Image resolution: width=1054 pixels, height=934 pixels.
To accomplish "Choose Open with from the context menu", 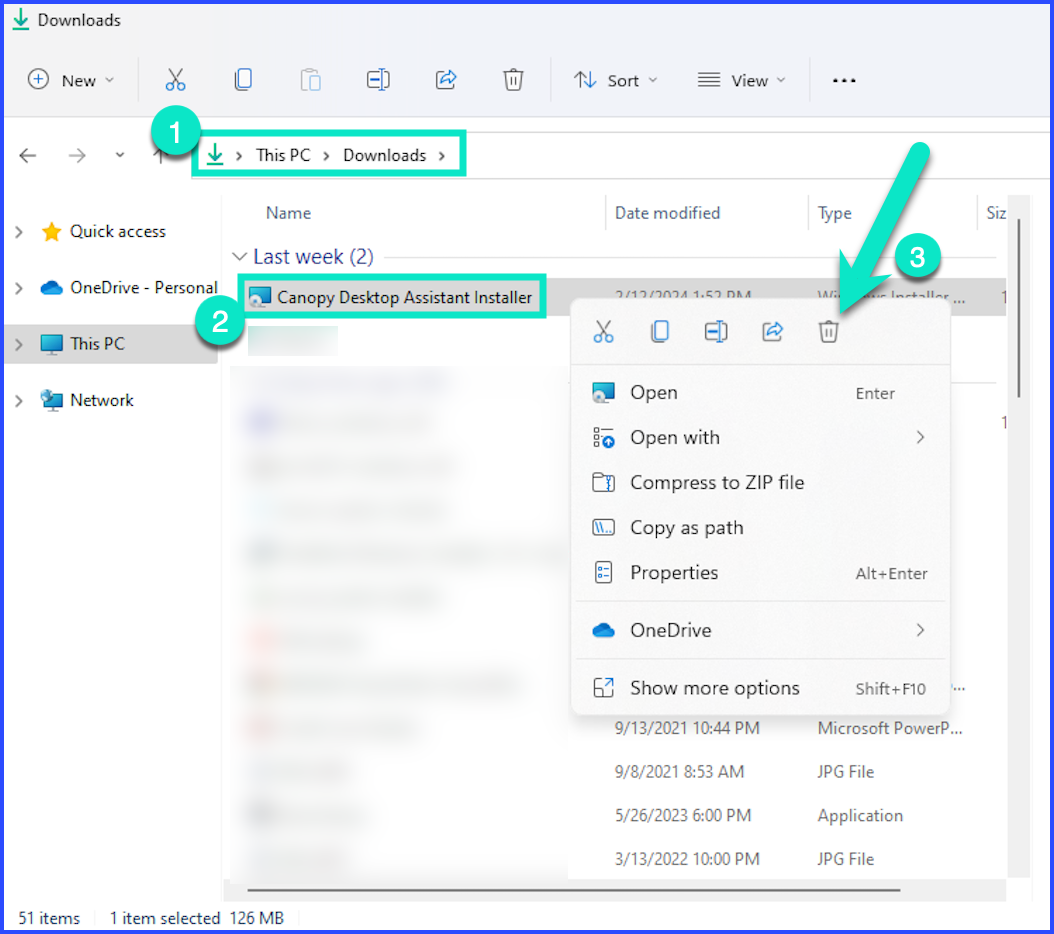I will coord(760,438).
